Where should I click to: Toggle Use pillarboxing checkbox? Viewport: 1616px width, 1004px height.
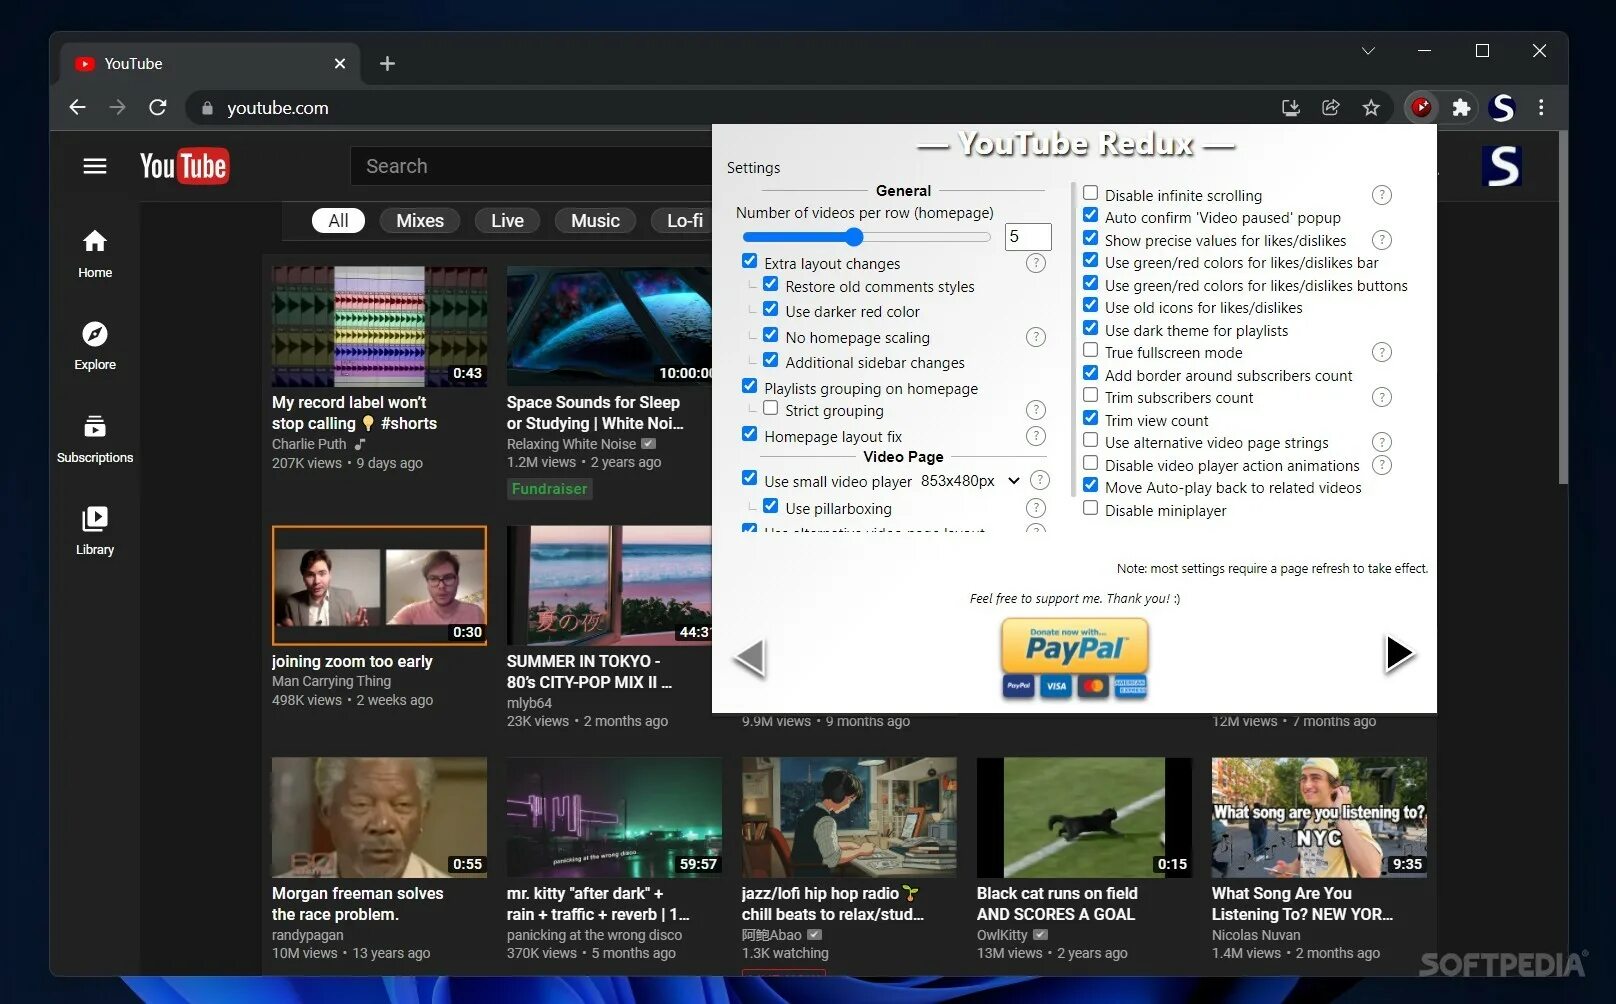coord(770,506)
